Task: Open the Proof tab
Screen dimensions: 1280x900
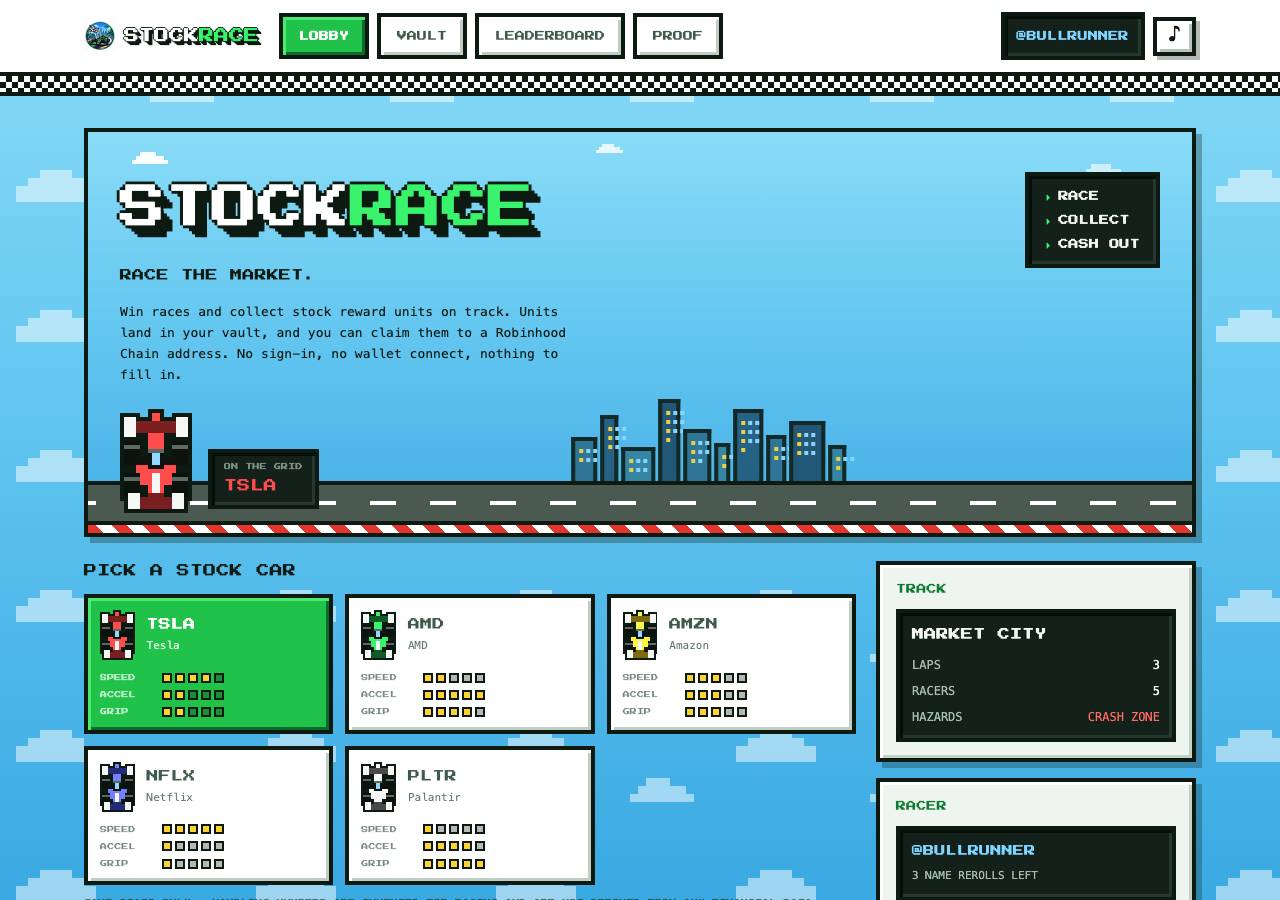Action: (677, 35)
